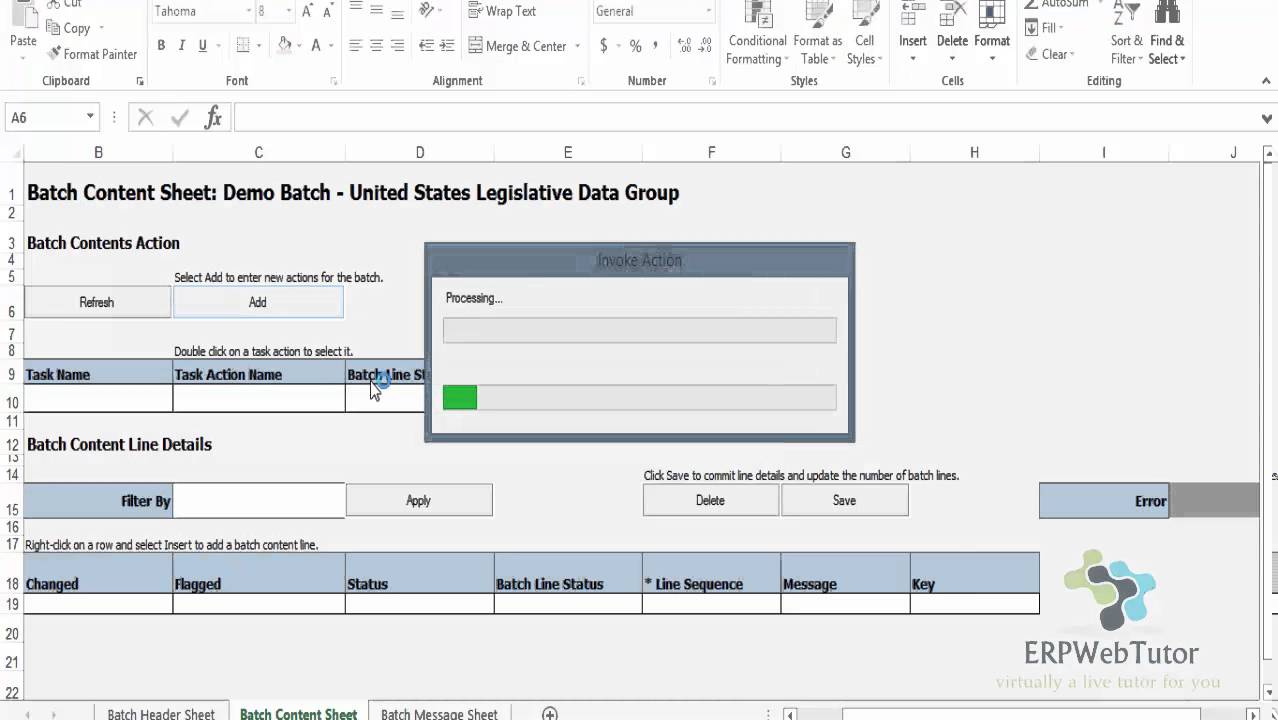Image resolution: width=1278 pixels, height=720 pixels.
Task: Click the borders icon
Action: click(243, 46)
